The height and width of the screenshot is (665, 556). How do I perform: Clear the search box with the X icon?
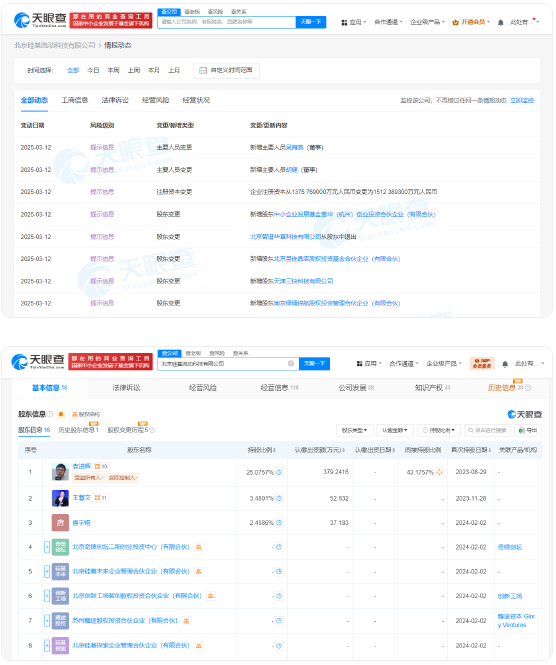click(291, 363)
